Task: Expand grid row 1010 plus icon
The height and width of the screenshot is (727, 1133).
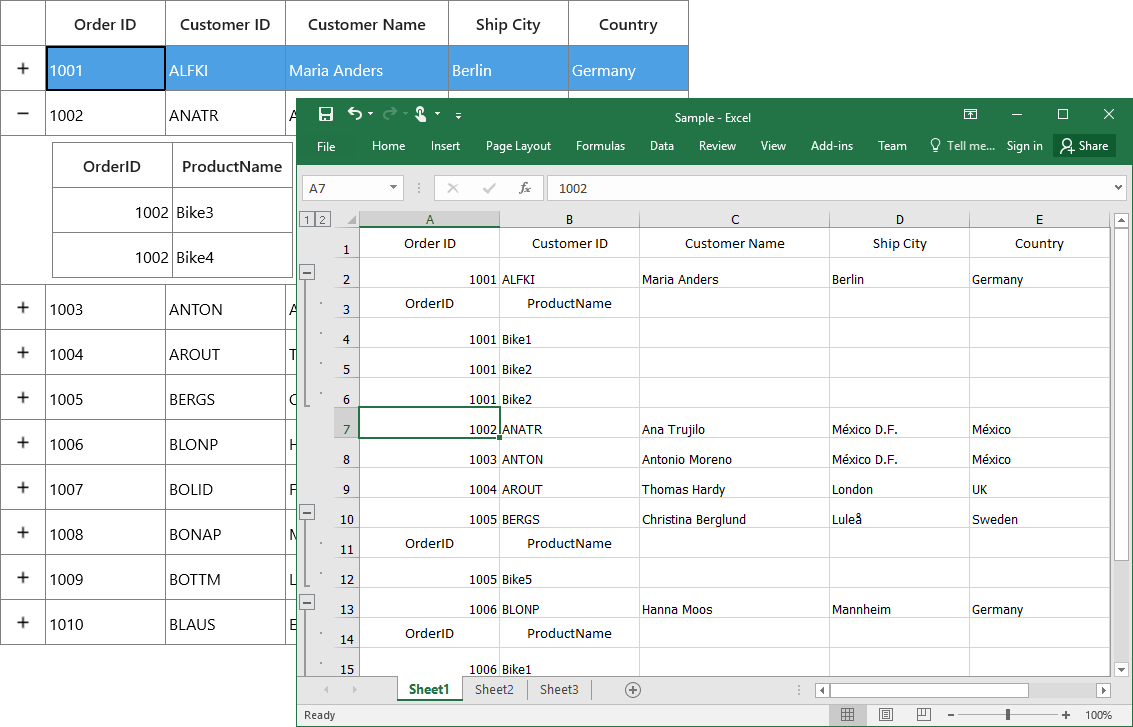Action: [23, 622]
